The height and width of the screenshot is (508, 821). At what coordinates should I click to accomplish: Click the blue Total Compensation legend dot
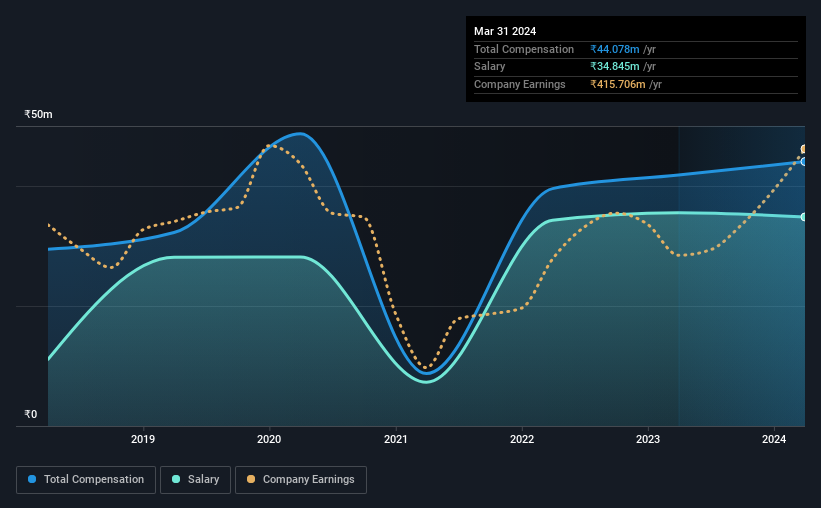click(32, 479)
